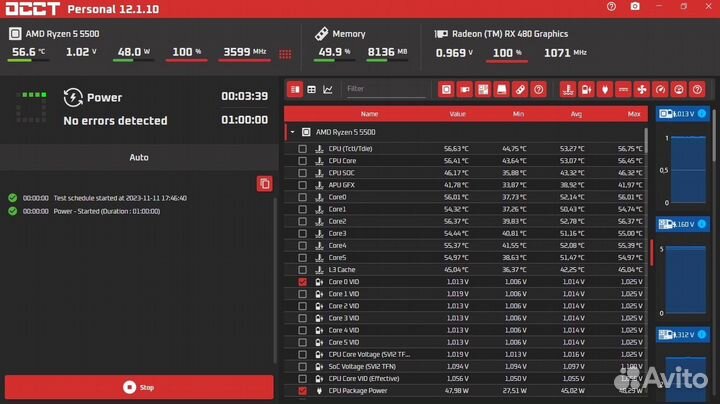Screen dimensions: 720x404
Task: Toggle the current sensors filter icon
Action: pos(623,90)
